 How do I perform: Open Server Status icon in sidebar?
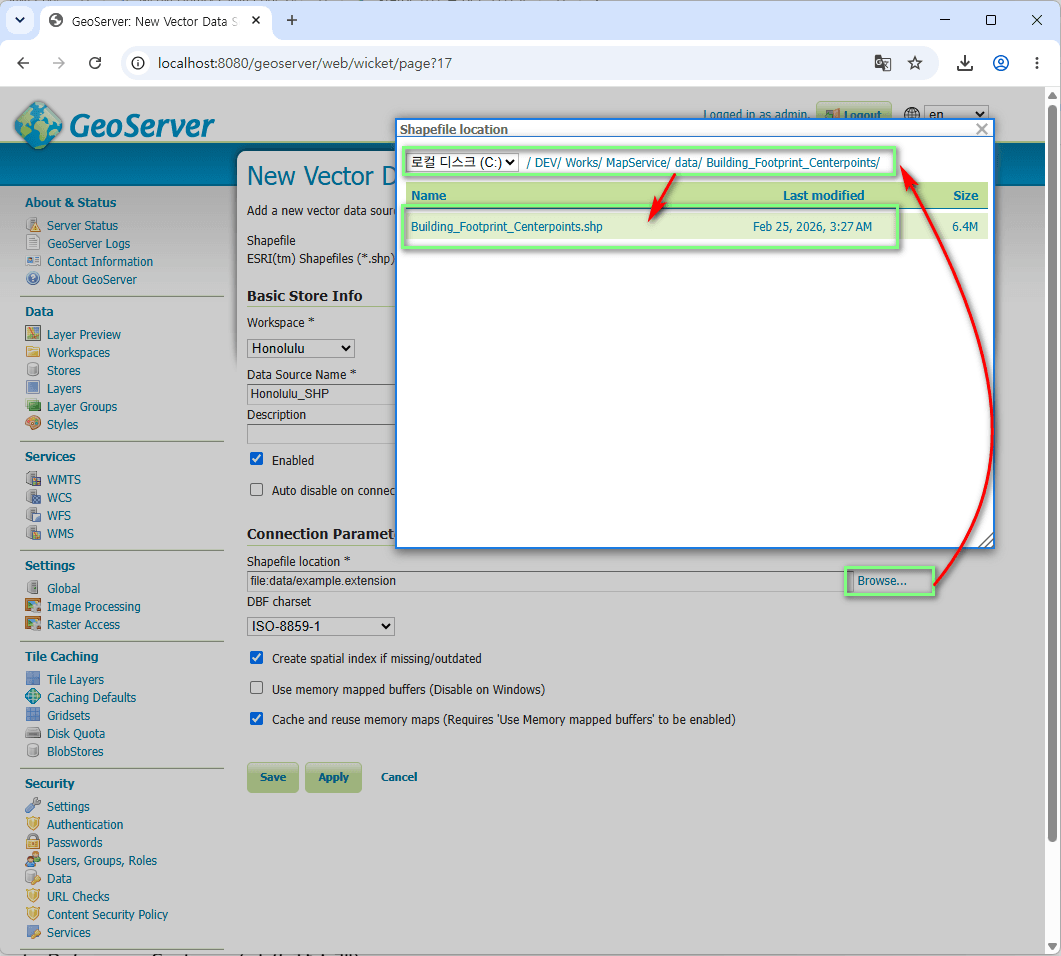[32, 225]
